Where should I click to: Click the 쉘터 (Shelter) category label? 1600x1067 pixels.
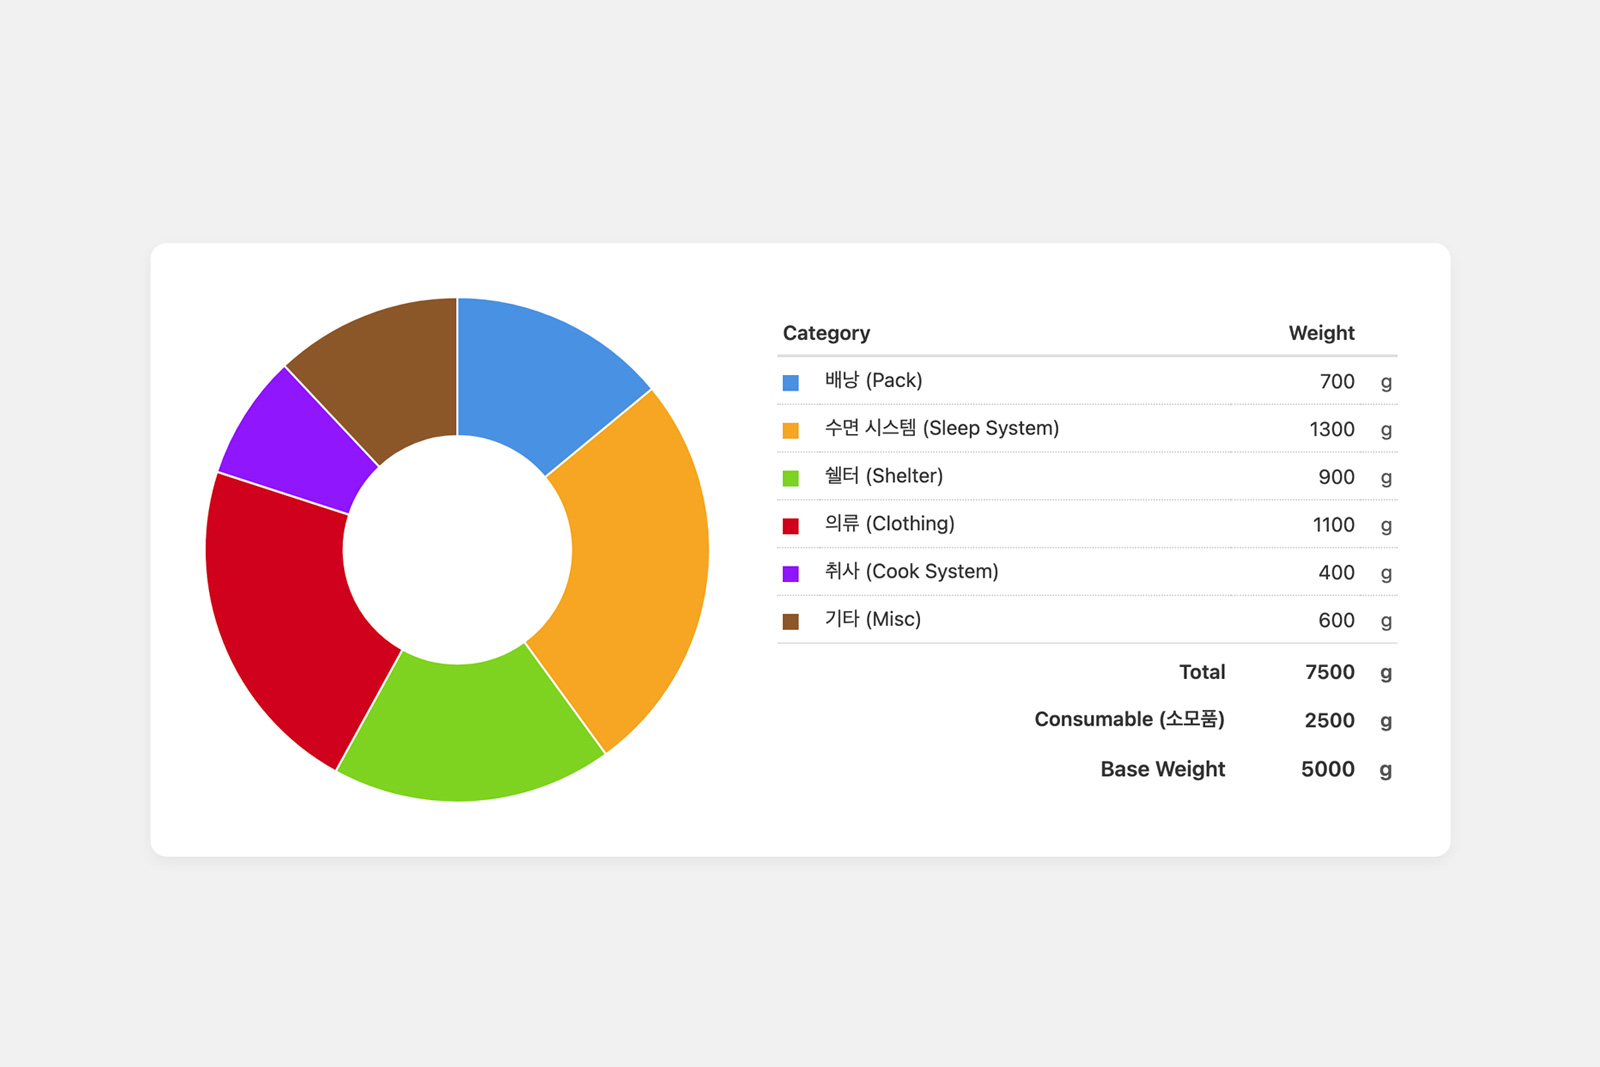point(883,476)
